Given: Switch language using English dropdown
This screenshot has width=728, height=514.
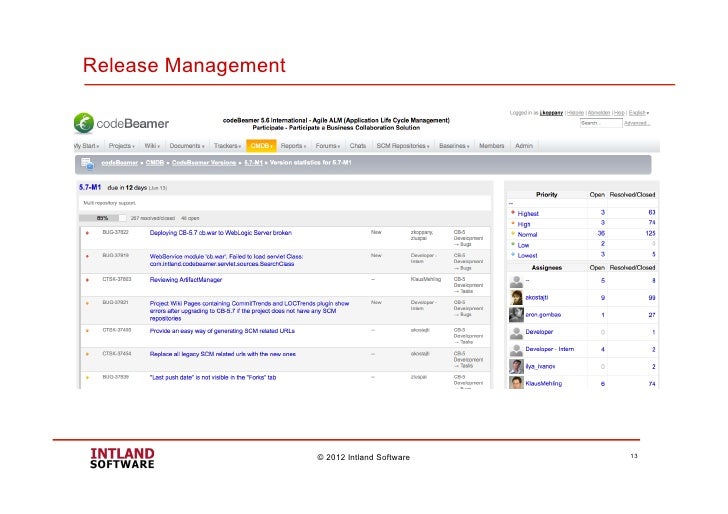Looking at the screenshot, I should click(639, 113).
